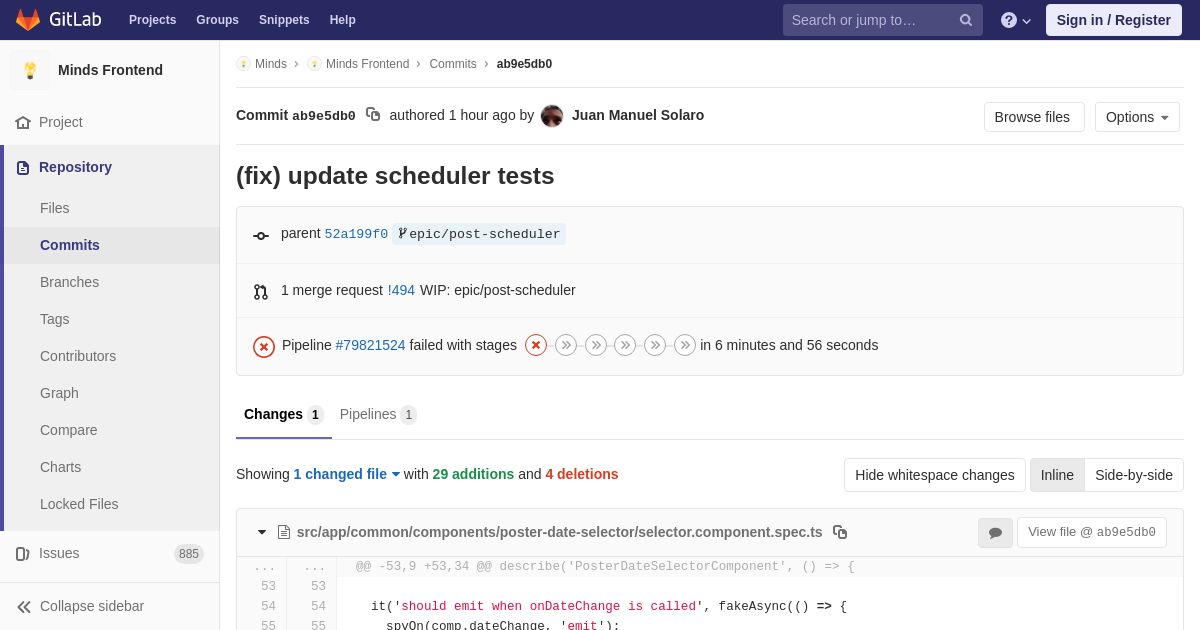Open the Options dropdown

[x=1137, y=117]
